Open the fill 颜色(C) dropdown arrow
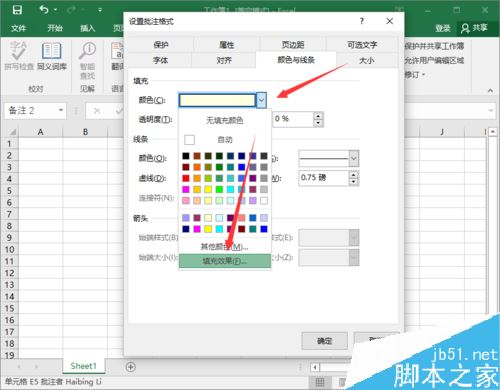Image resolution: width=500 pixels, height=390 pixels. (261, 100)
